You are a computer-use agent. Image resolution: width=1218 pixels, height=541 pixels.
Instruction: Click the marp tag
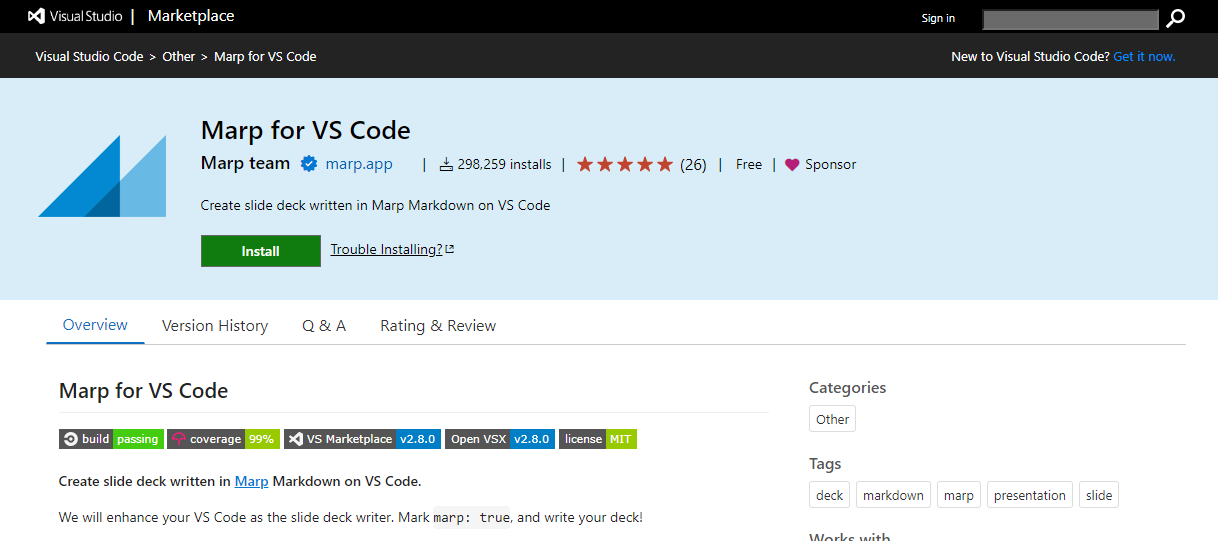[x=959, y=495]
